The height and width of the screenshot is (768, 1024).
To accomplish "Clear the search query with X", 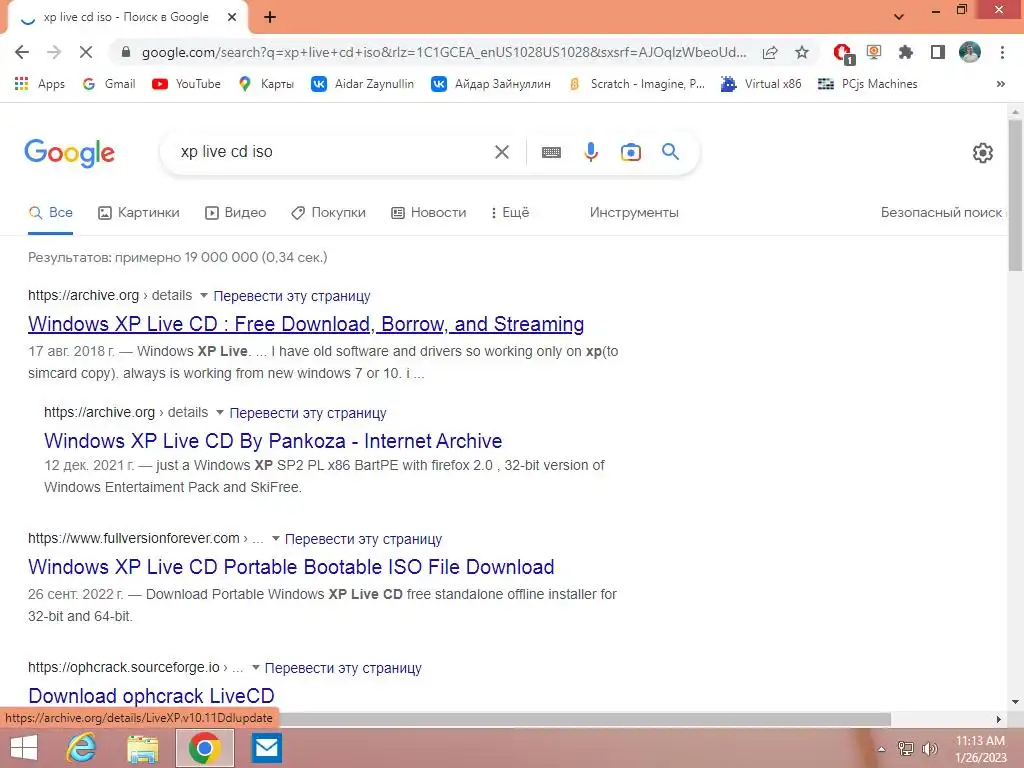I will coord(502,152).
